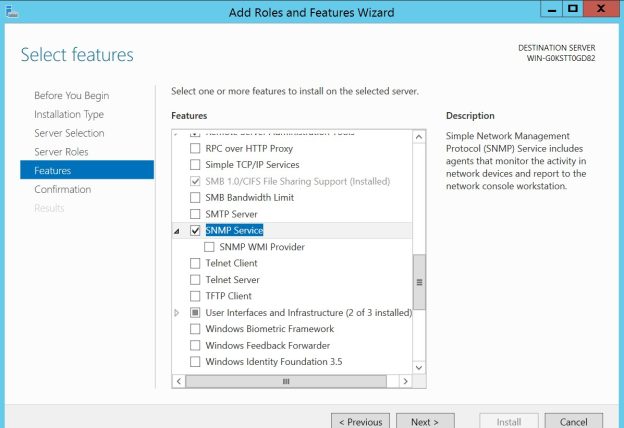624x428 pixels.
Task: Tick the TFTP Client checkbox
Action: tap(195, 296)
